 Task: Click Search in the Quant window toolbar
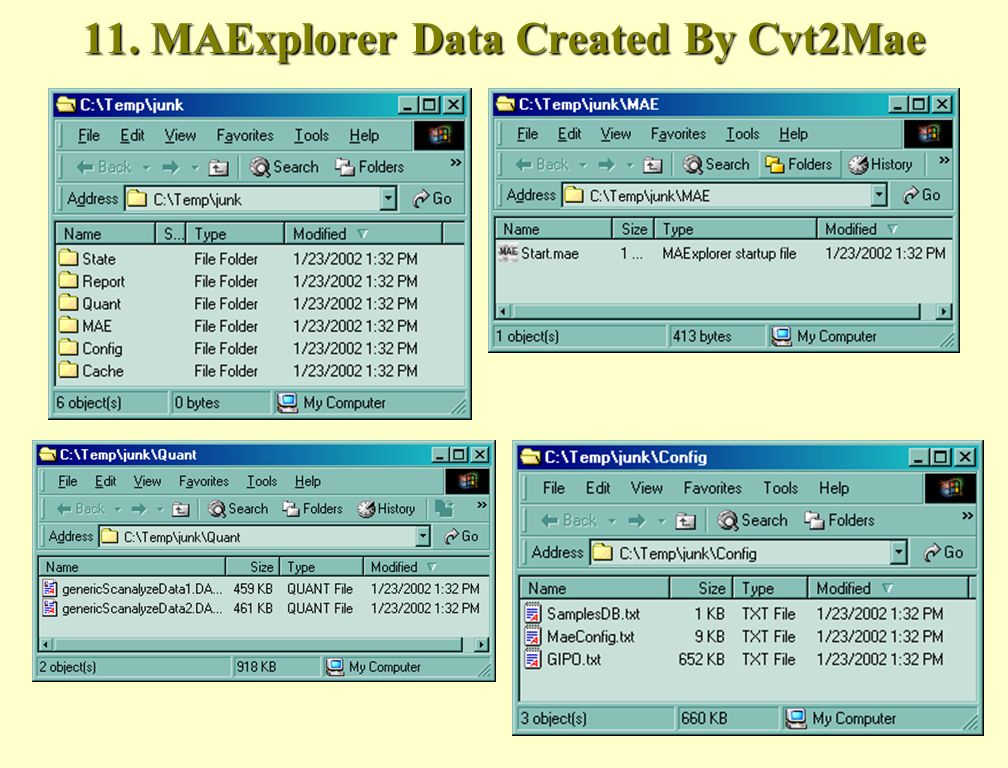pyautogui.click(x=238, y=509)
